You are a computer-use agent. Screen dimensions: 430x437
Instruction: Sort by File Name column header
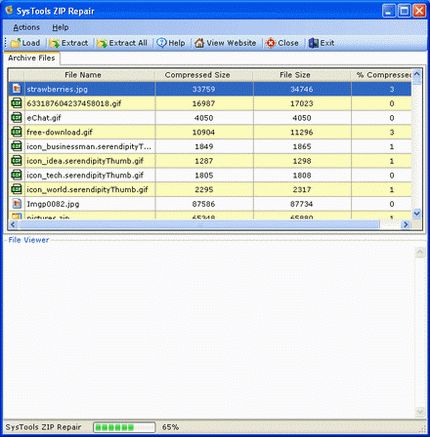click(x=83, y=75)
